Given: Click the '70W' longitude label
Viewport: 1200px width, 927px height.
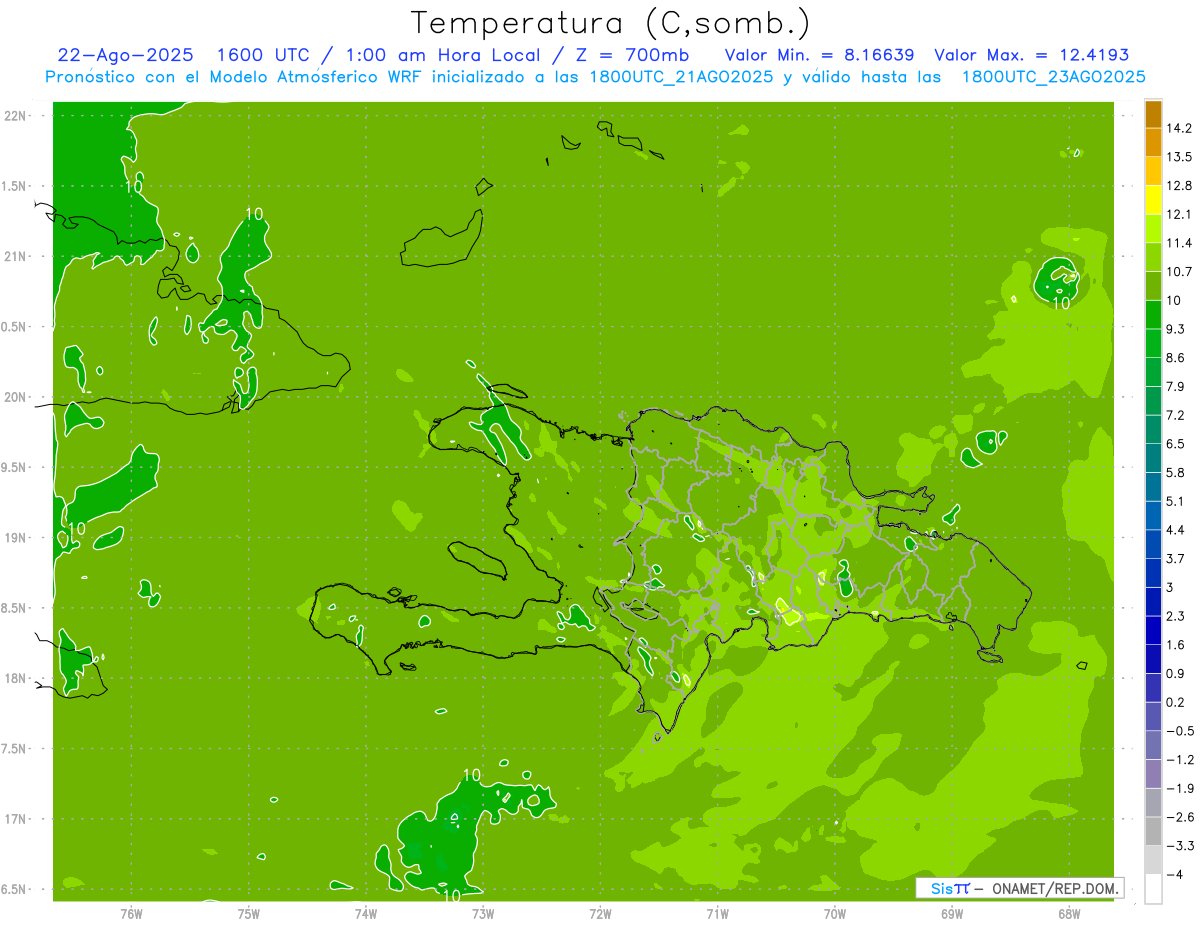Looking at the screenshot, I should [835, 913].
